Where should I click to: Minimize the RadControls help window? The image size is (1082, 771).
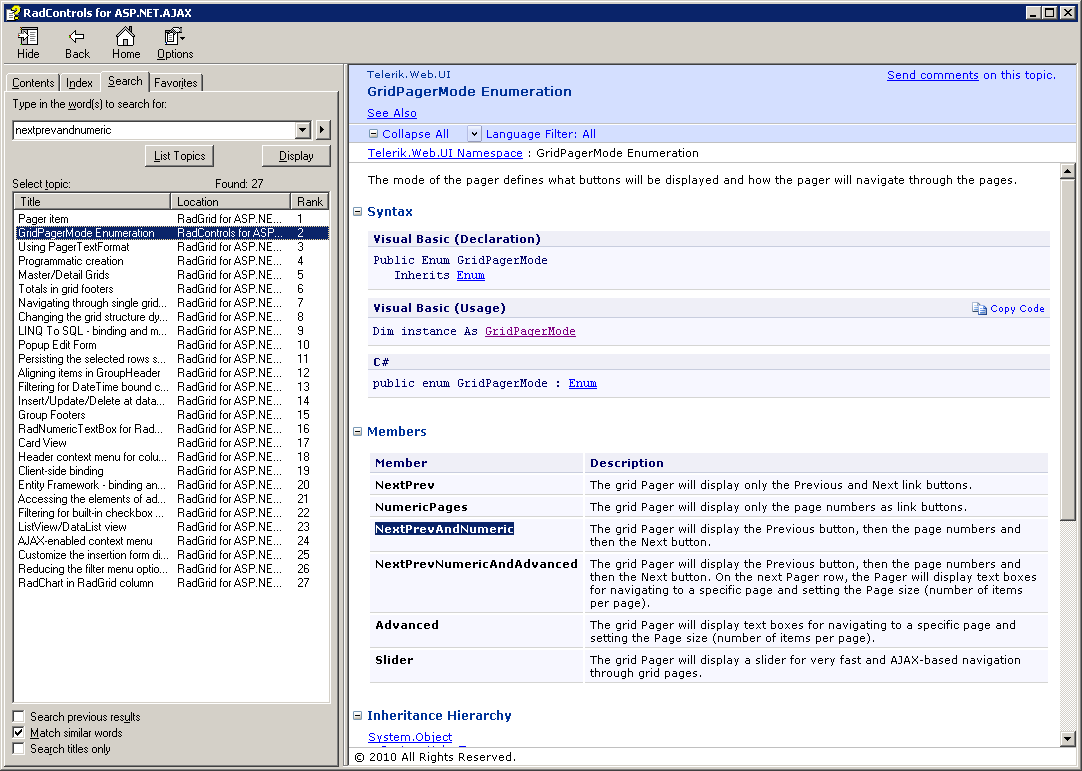click(x=1033, y=12)
